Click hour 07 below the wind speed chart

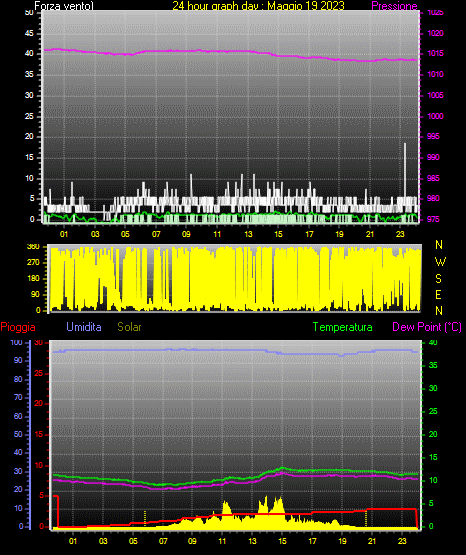156,234
